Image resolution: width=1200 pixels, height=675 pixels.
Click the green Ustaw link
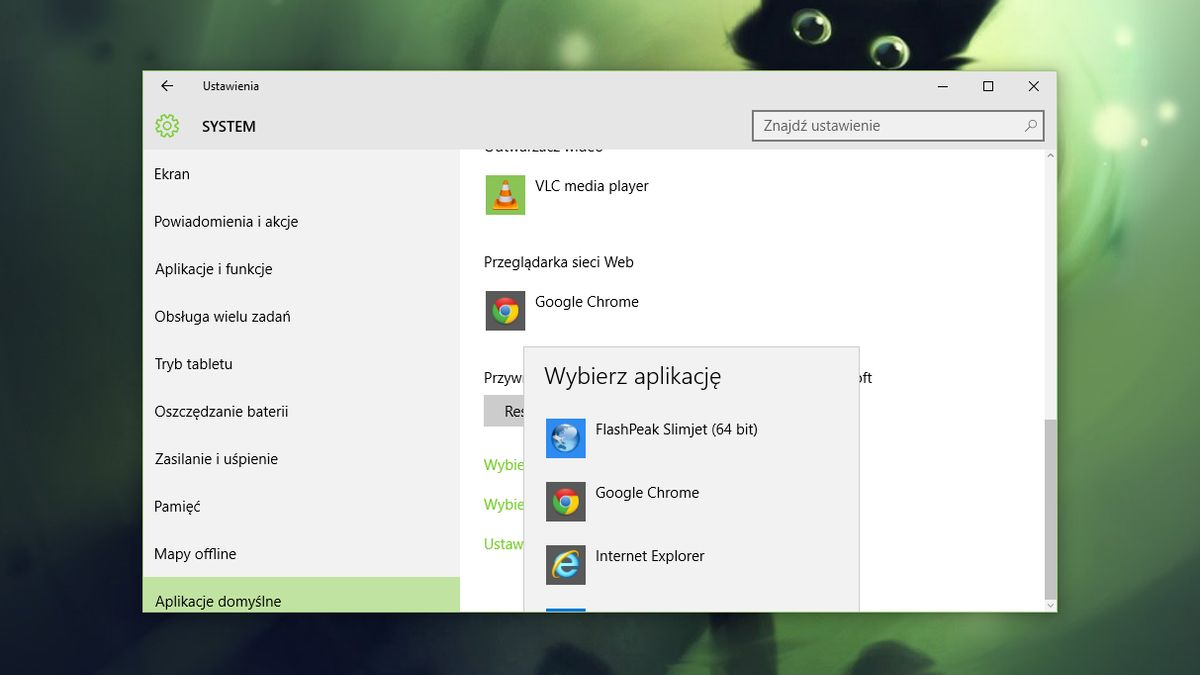pyautogui.click(x=504, y=544)
